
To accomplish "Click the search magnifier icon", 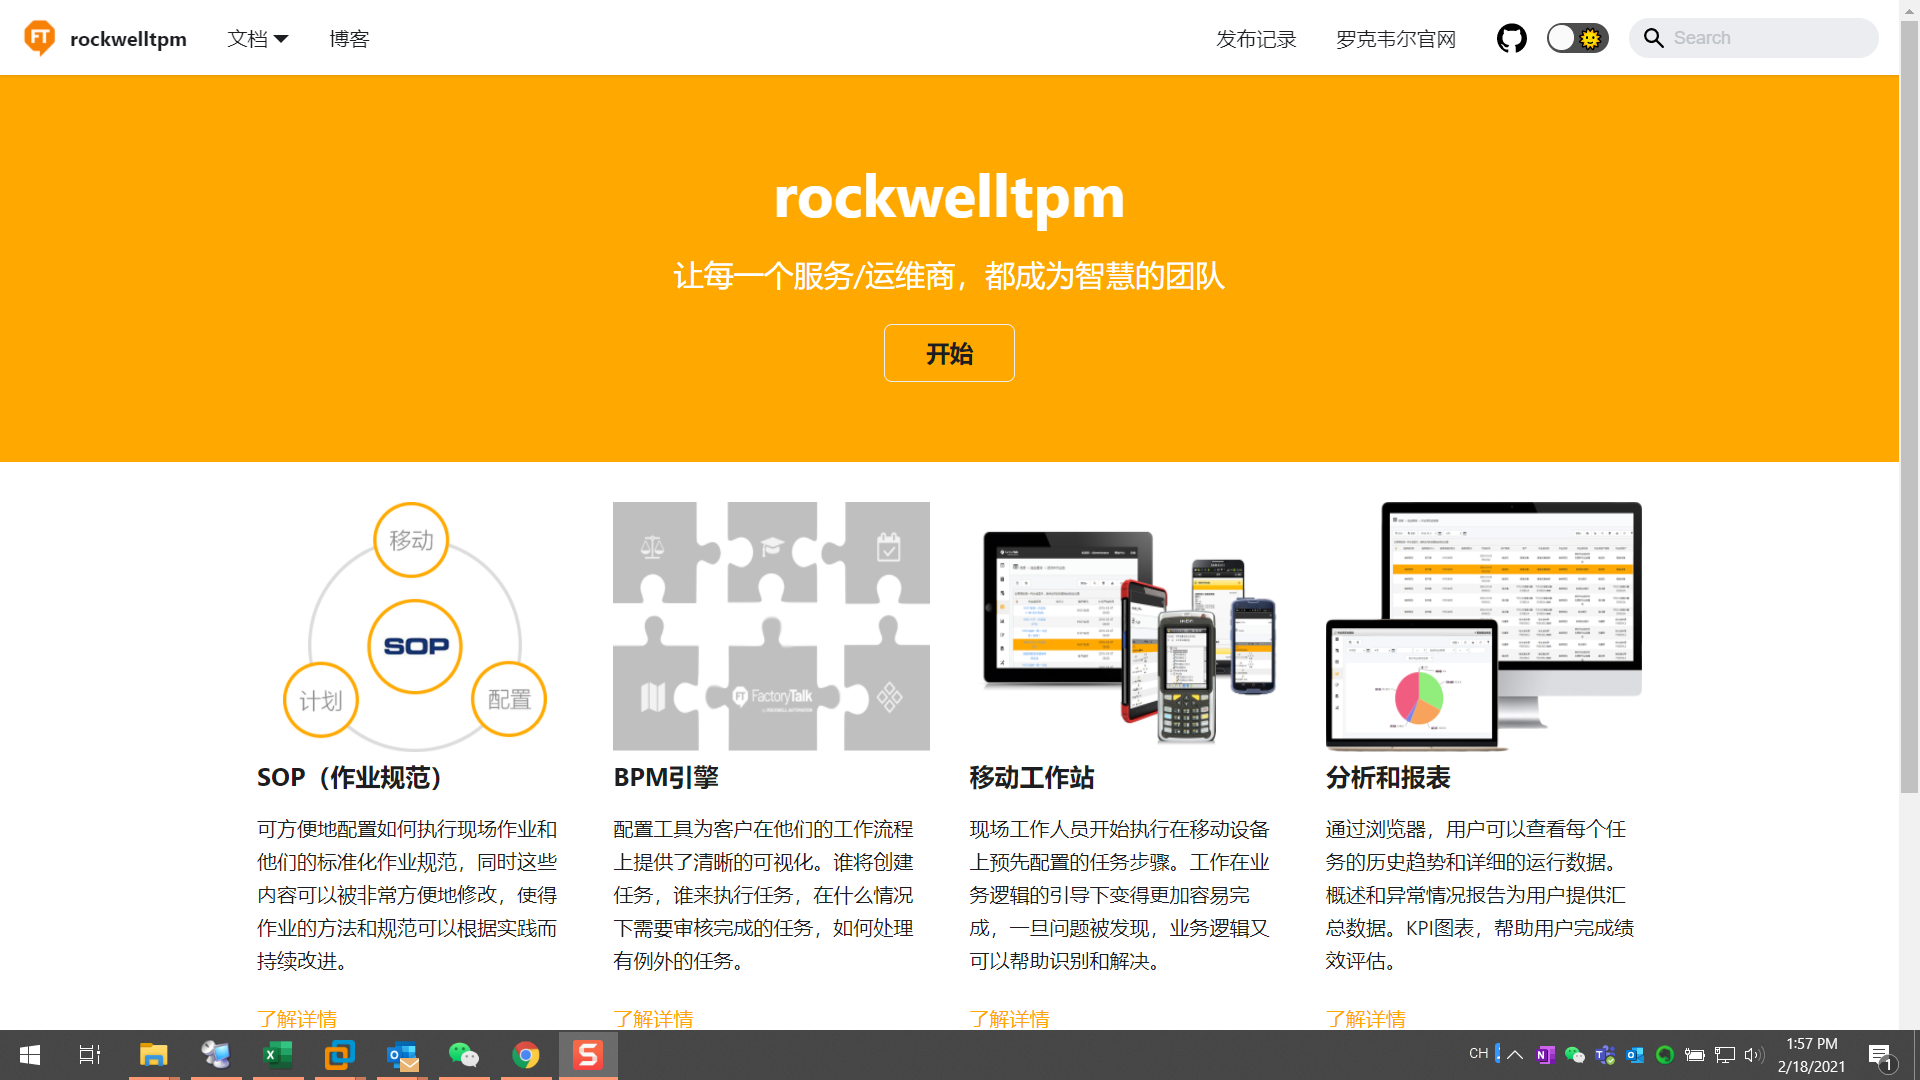I will pos(1654,38).
